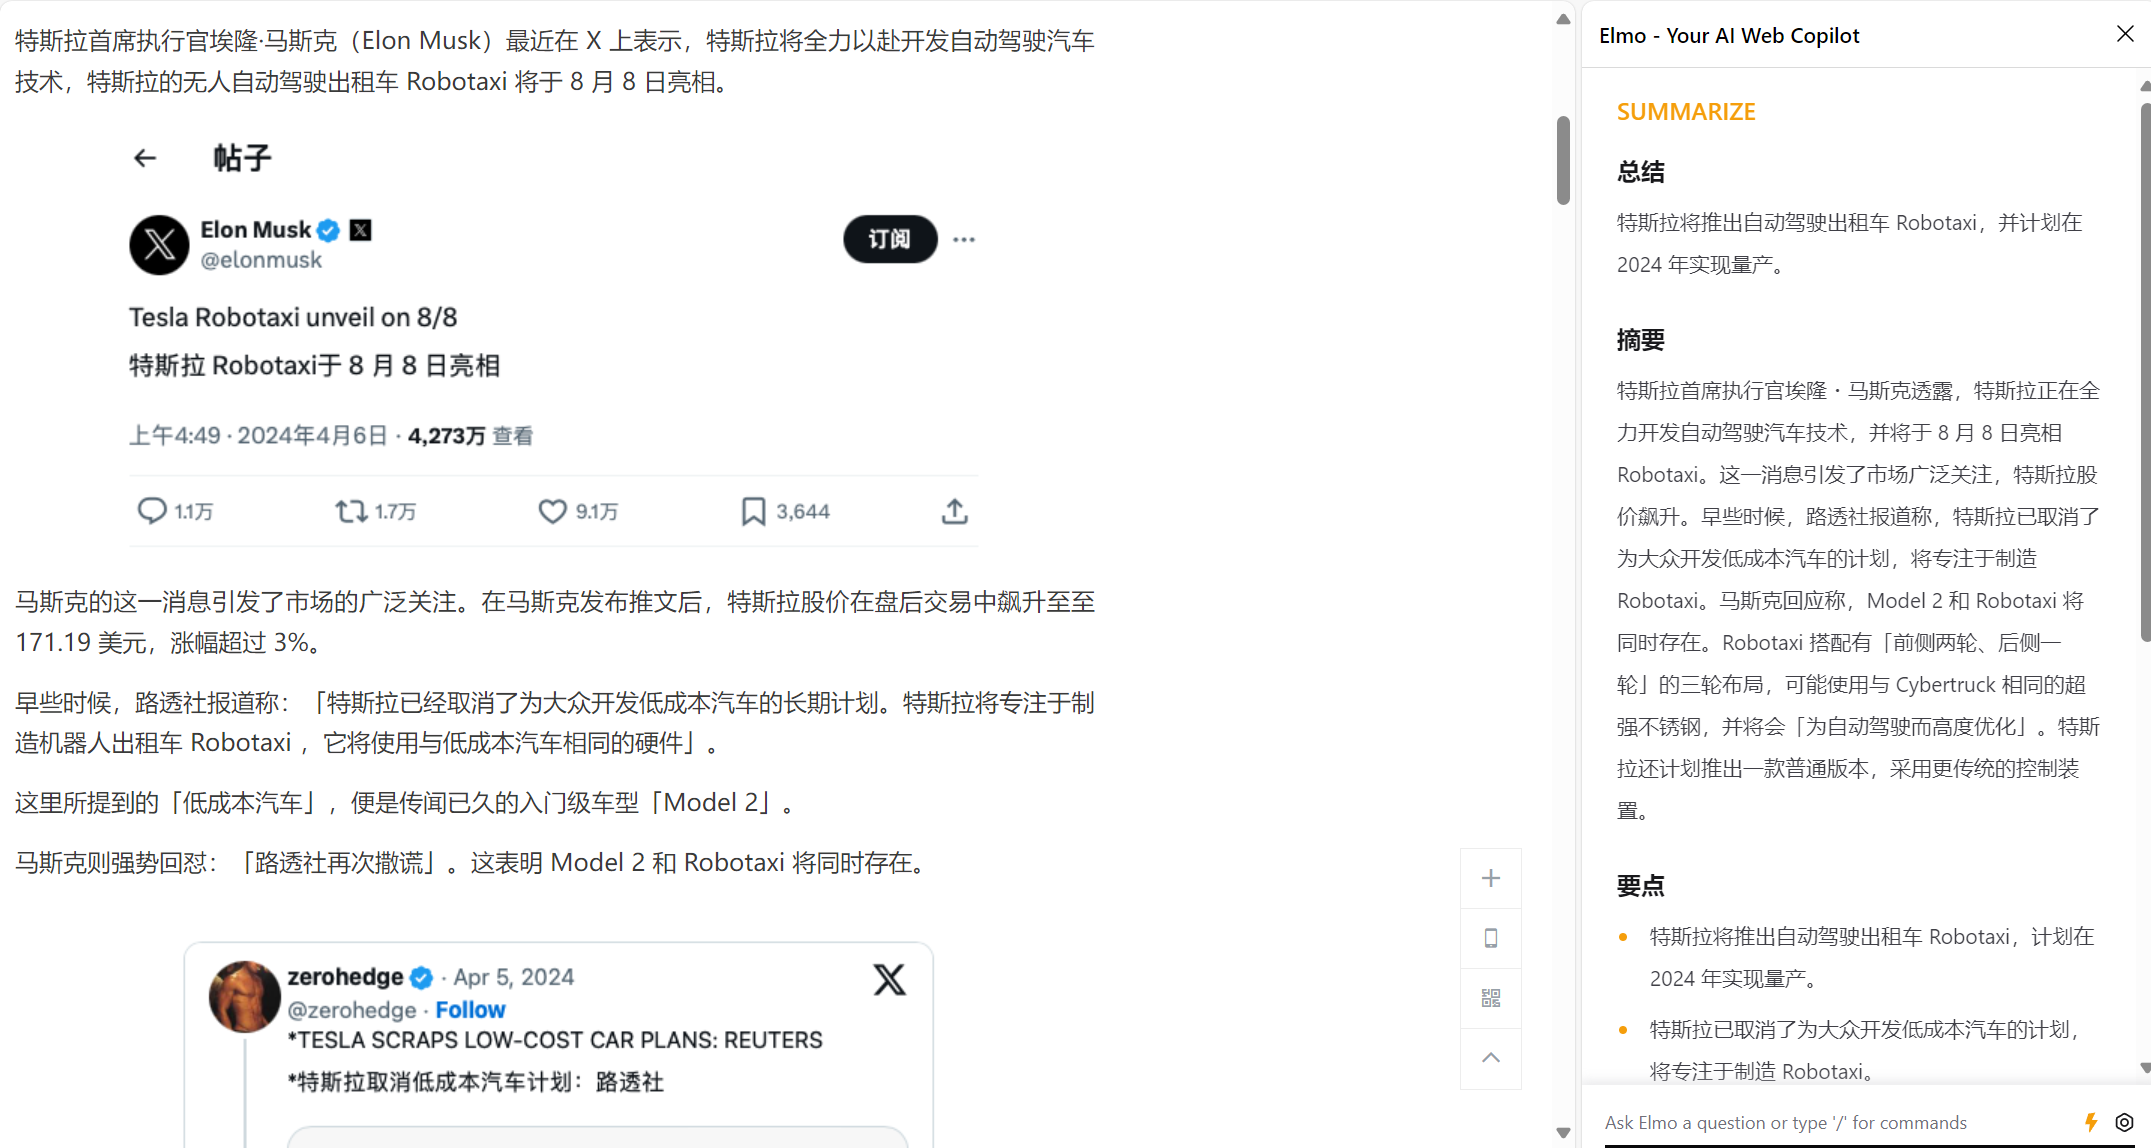This screenshot has width=2151, height=1148.
Task: Like the post via heart icon 9.1万
Action: coord(552,511)
